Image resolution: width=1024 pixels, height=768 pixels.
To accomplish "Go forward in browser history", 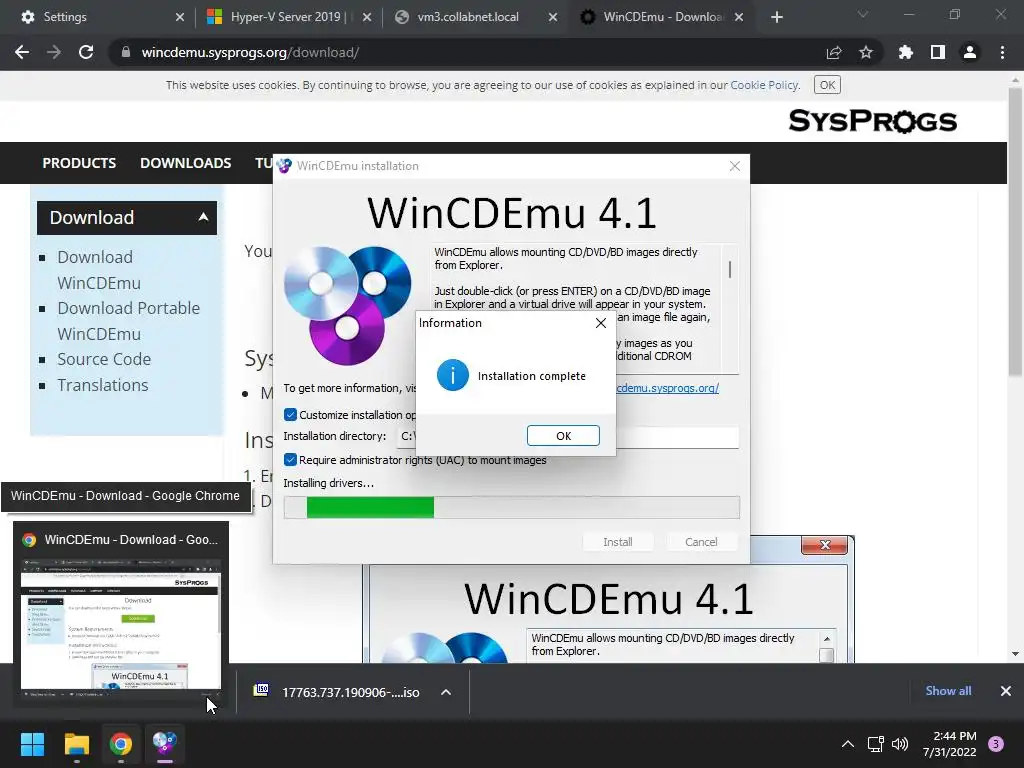I will 54,52.
